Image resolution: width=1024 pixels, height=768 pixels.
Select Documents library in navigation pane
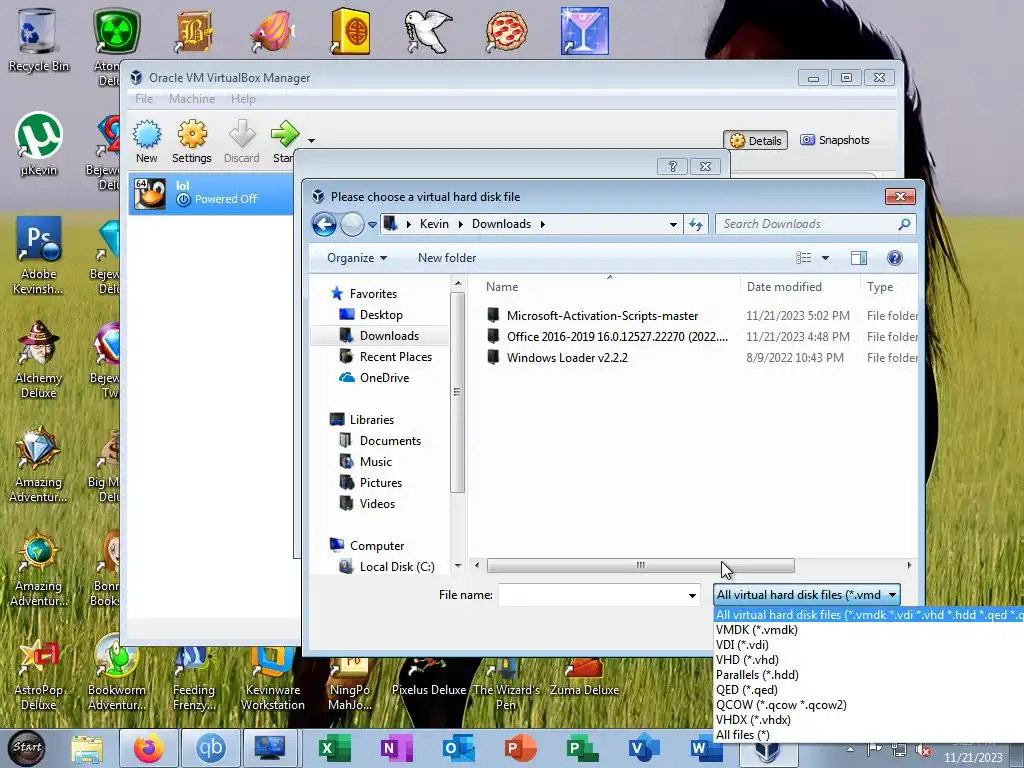pos(390,441)
